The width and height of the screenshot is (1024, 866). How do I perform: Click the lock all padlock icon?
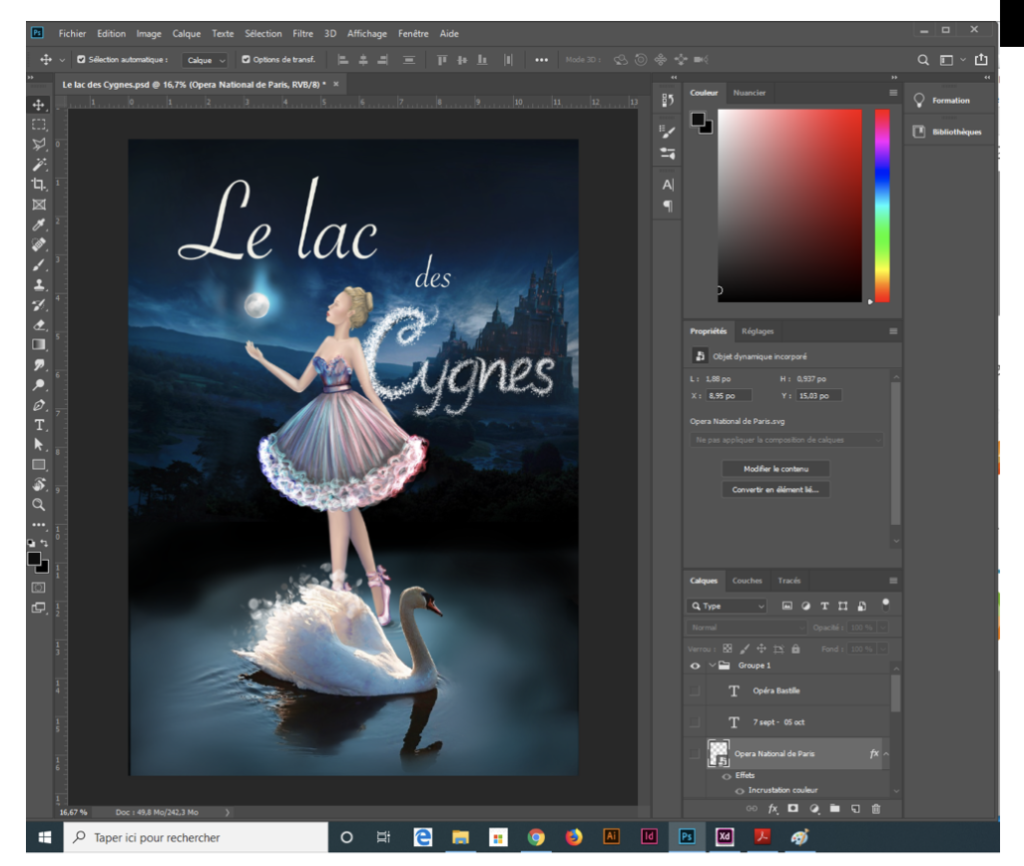(795, 649)
